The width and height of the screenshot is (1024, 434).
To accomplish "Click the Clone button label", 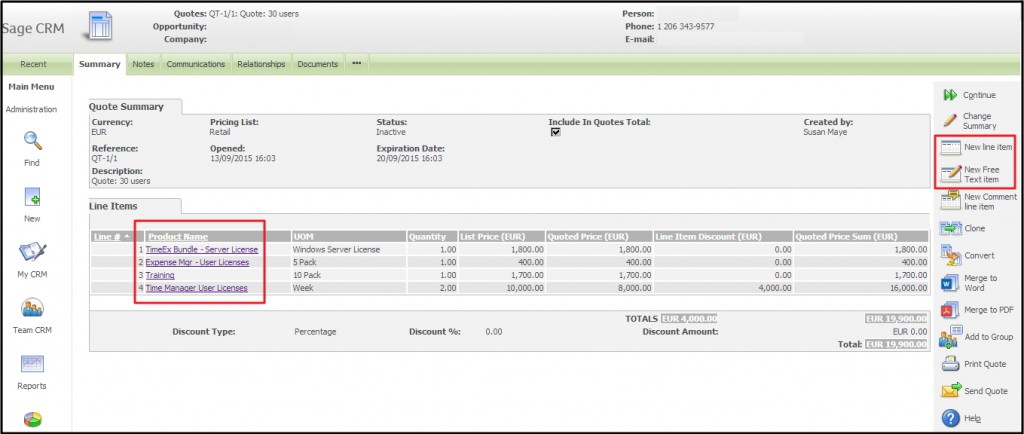I will click(974, 228).
